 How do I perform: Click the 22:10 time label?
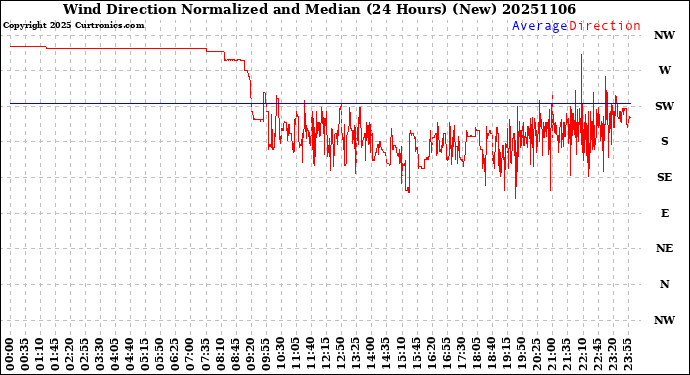[582, 355]
